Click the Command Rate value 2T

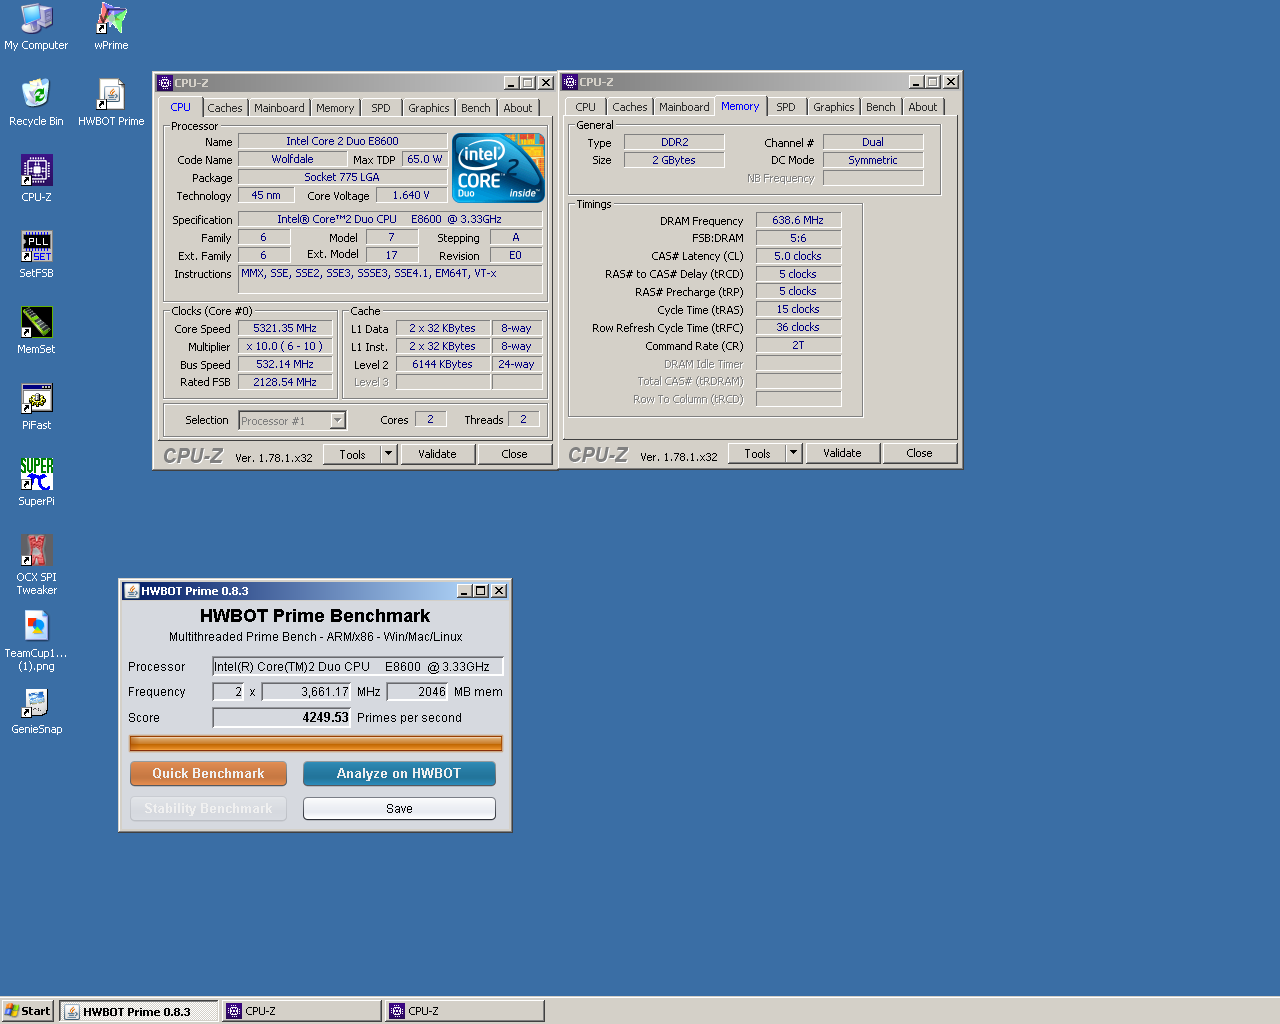798,345
